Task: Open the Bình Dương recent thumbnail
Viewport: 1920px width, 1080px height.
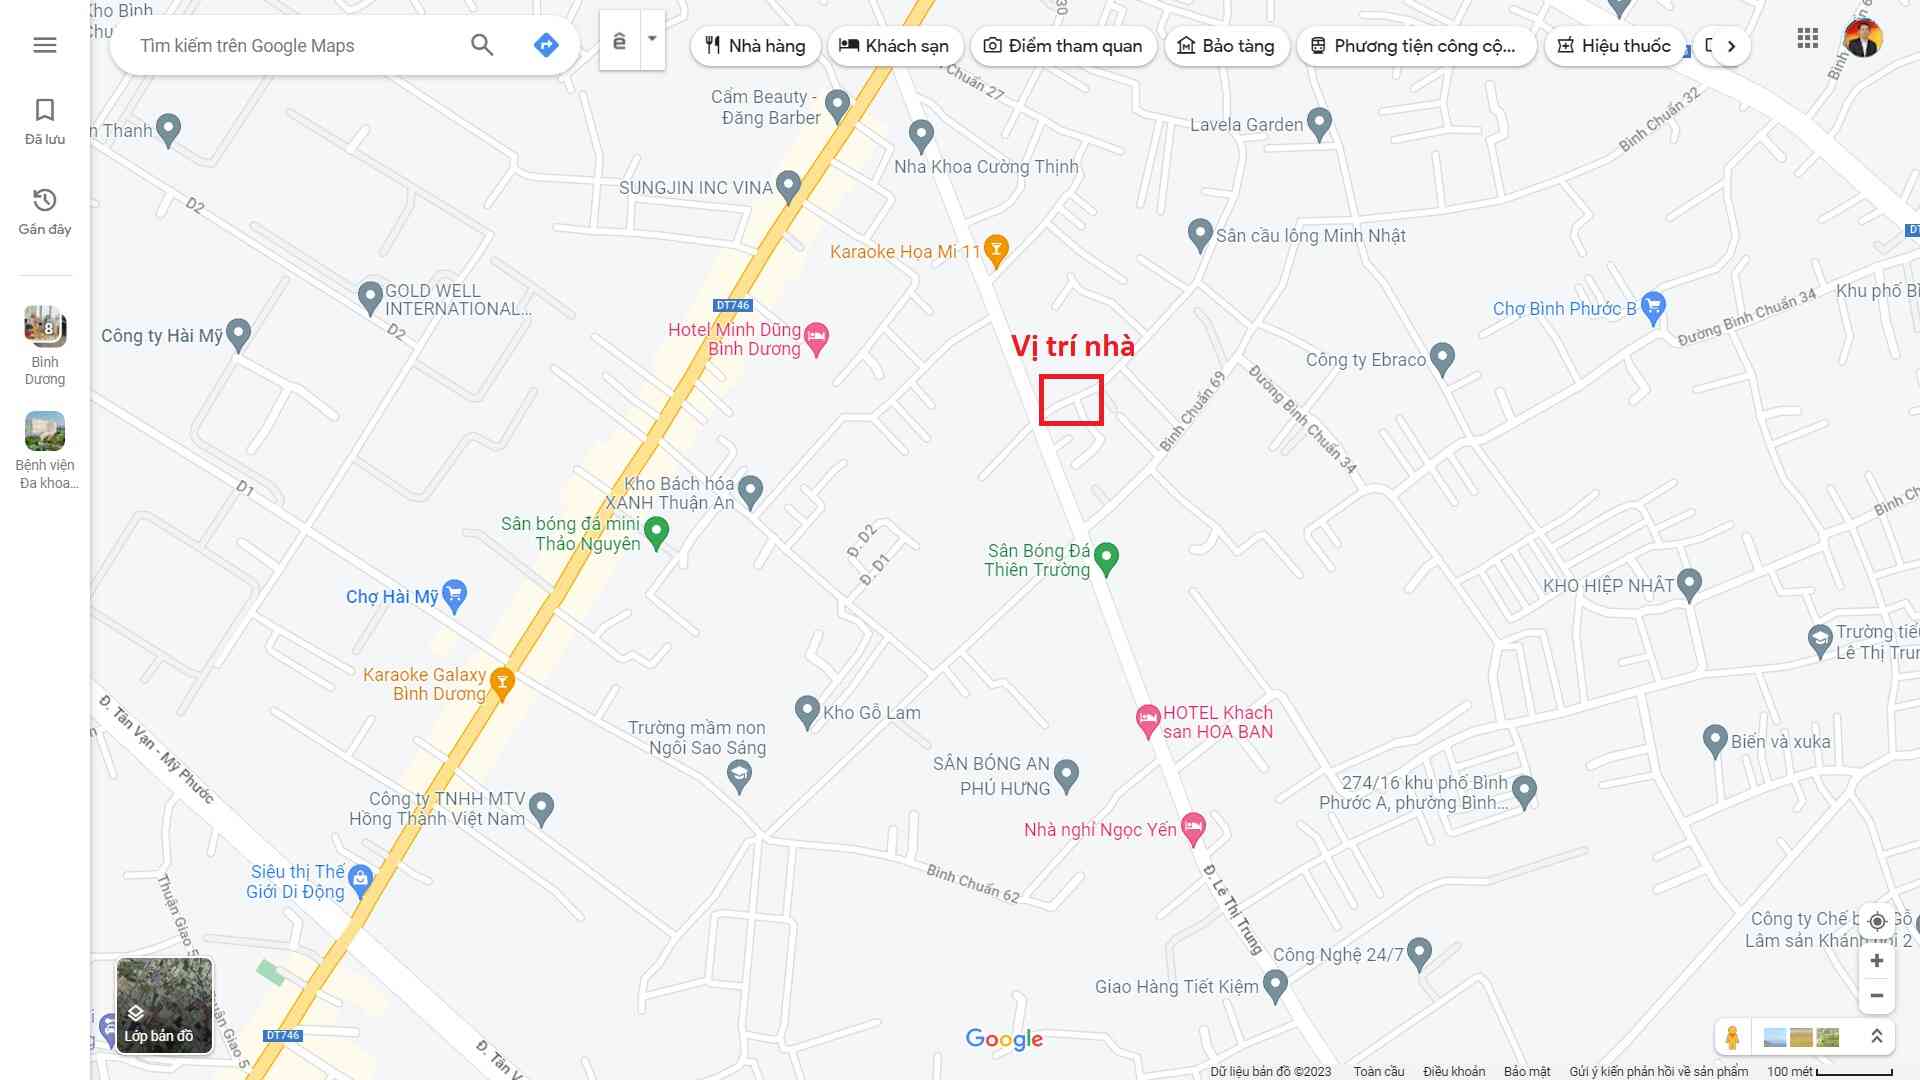Action: (45, 345)
